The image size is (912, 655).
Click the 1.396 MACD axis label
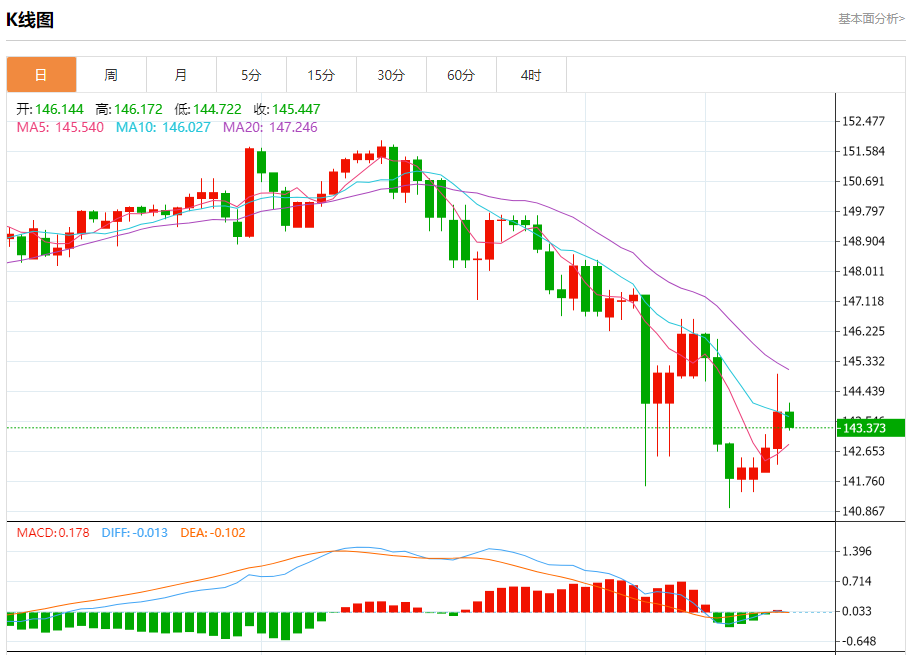point(857,551)
